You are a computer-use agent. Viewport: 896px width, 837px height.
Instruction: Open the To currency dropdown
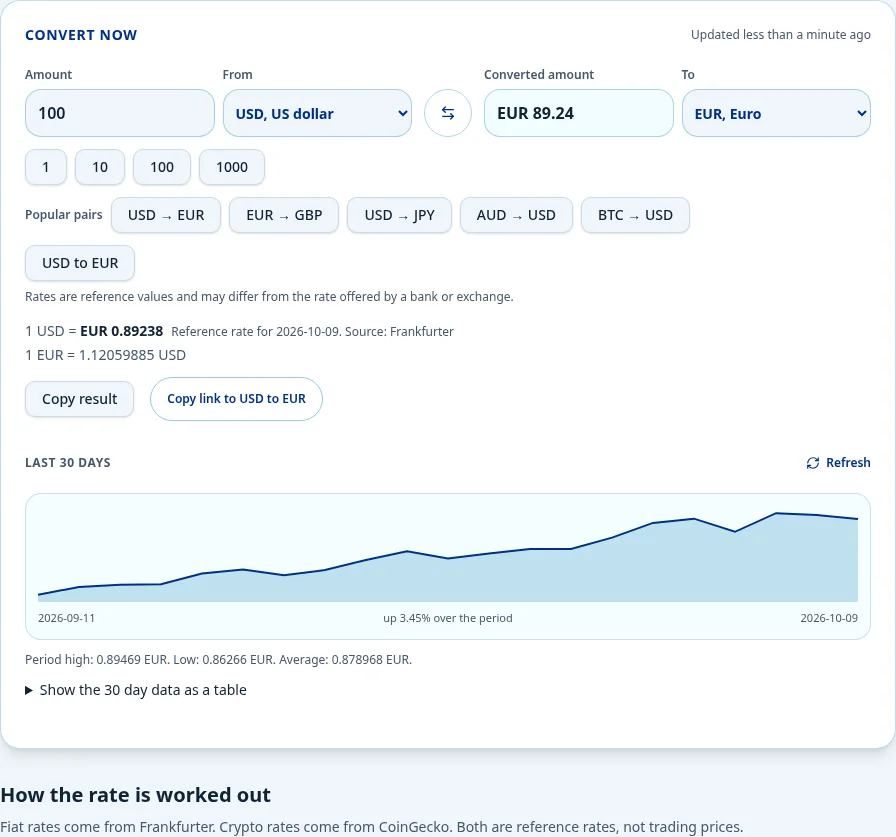tap(776, 113)
